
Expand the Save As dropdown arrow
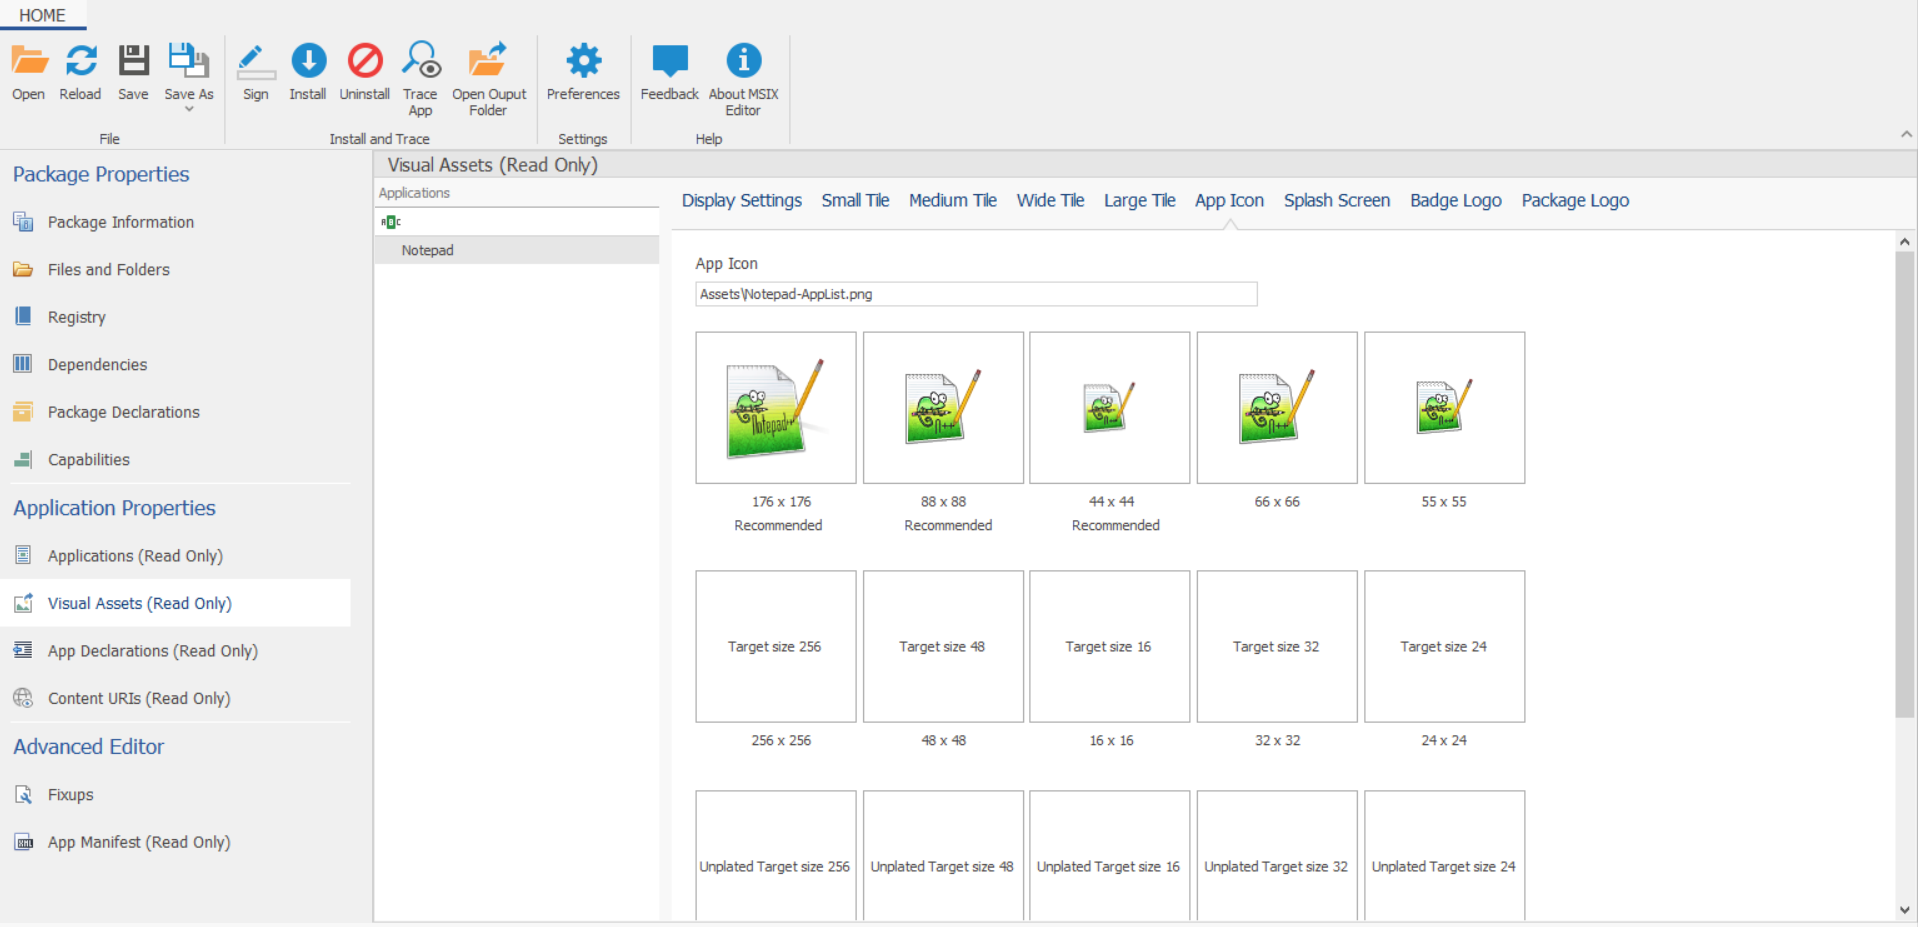pyautogui.click(x=189, y=109)
